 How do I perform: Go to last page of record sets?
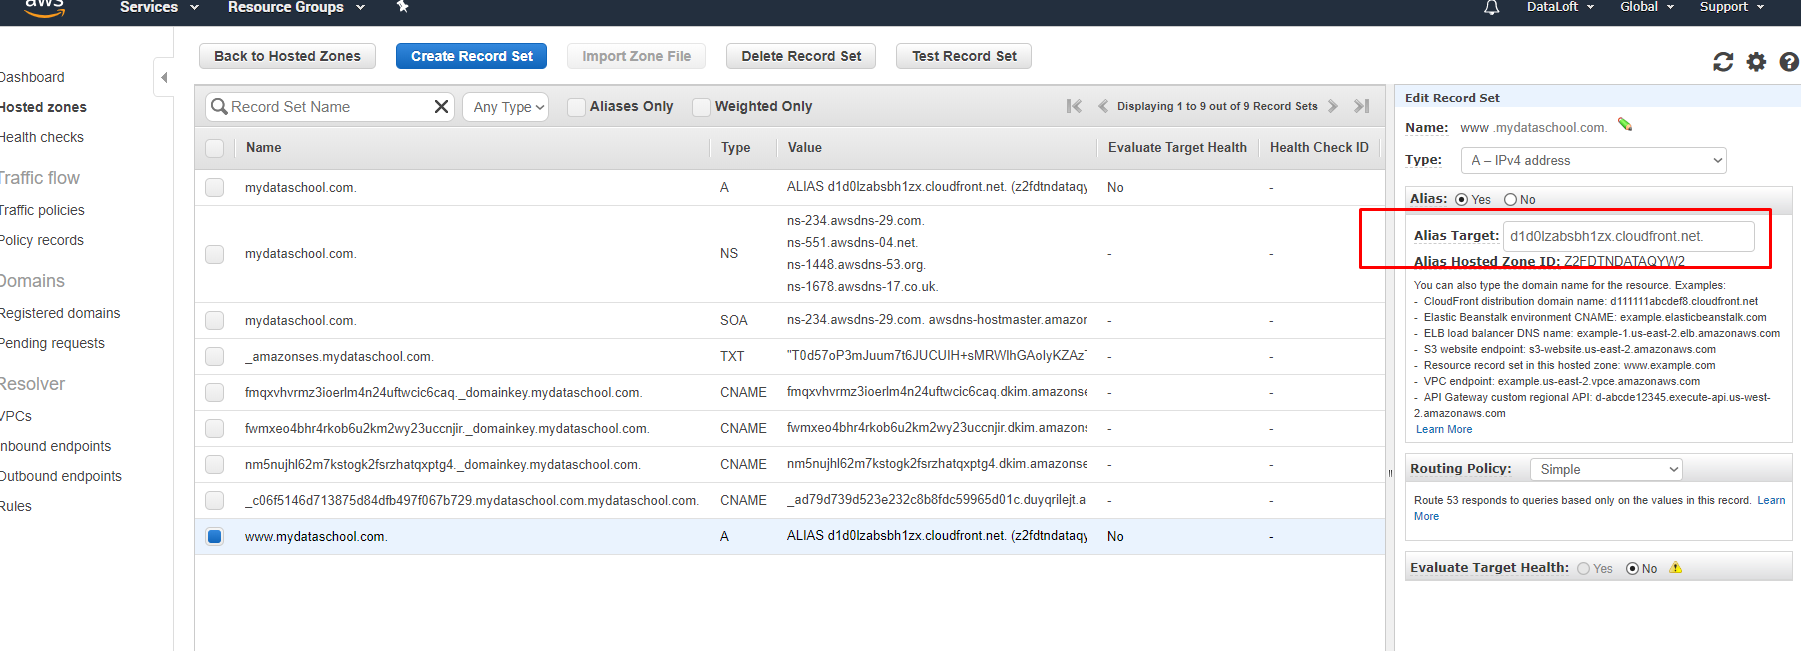coord(1361,106)
